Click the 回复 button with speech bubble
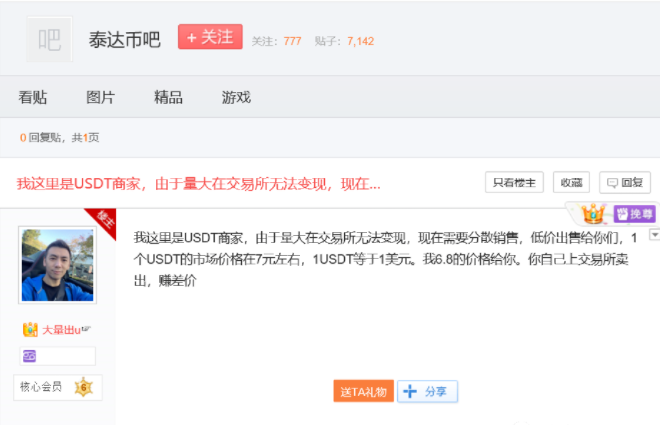 coord(625,183)
